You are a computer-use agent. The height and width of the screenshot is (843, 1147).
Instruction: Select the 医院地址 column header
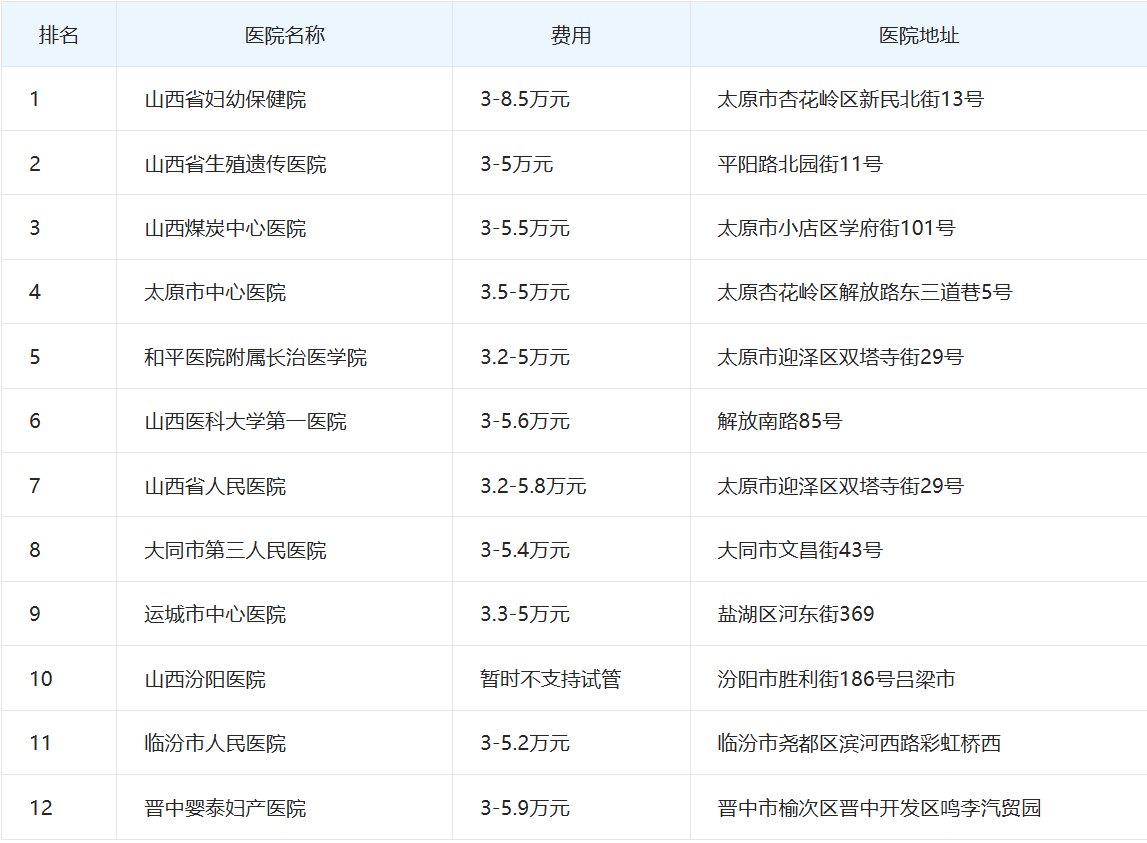[918, 35]
